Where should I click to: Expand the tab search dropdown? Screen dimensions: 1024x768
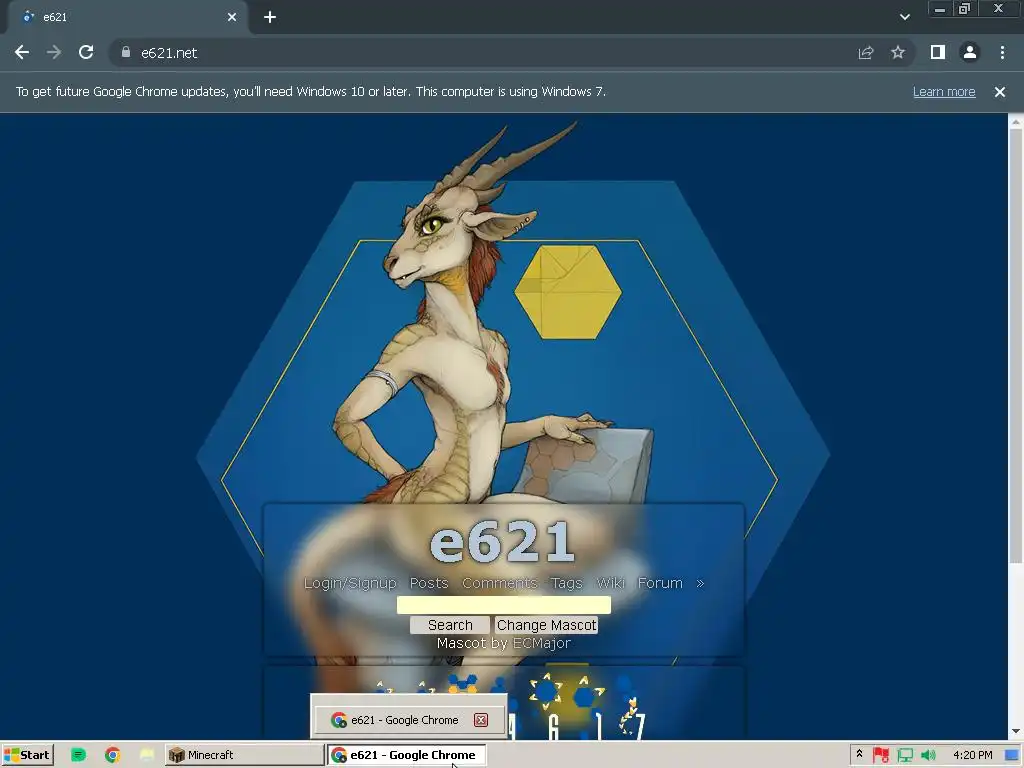click(x=904, y=17)
